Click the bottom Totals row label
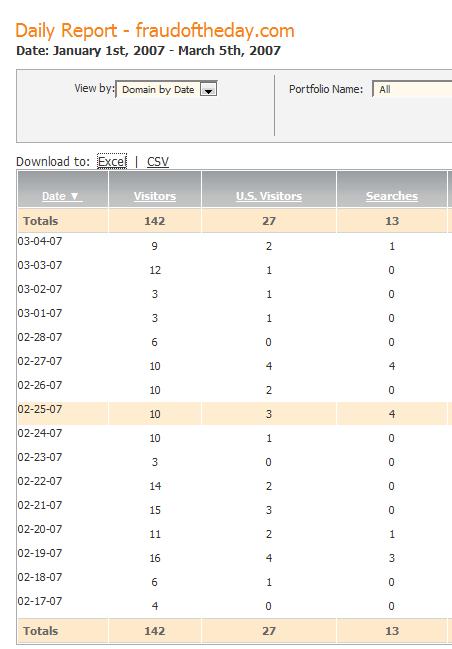Screen dimensions: 452x649 coord(41,631)
